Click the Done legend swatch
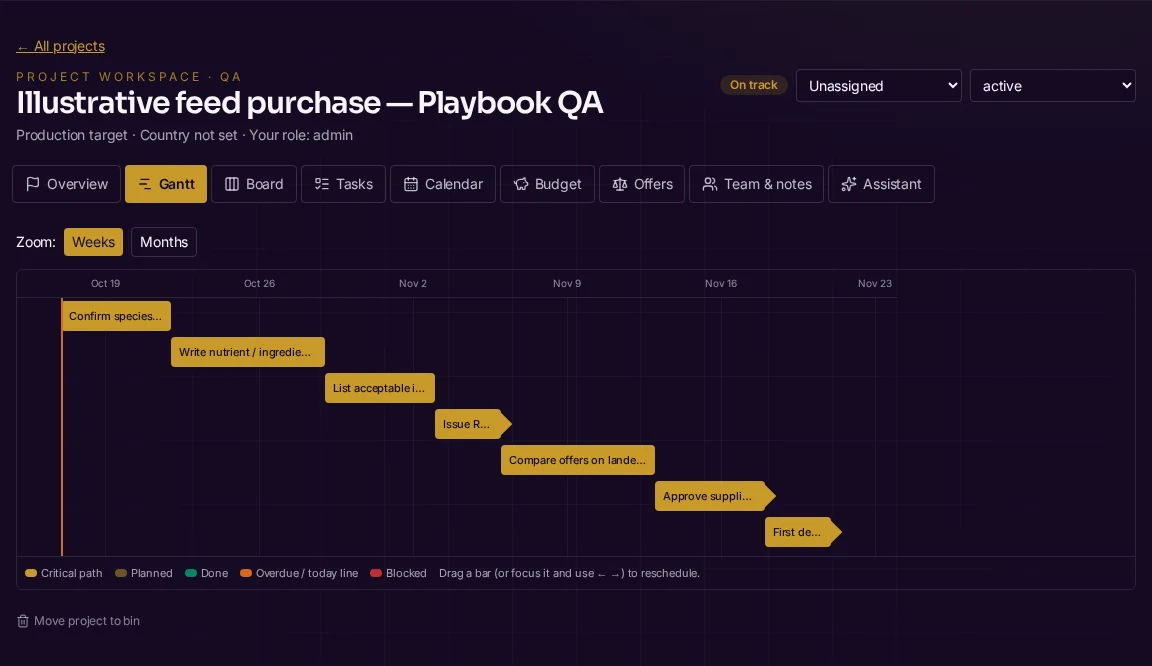The image size is (1152, 666). (x=191, y=573)
